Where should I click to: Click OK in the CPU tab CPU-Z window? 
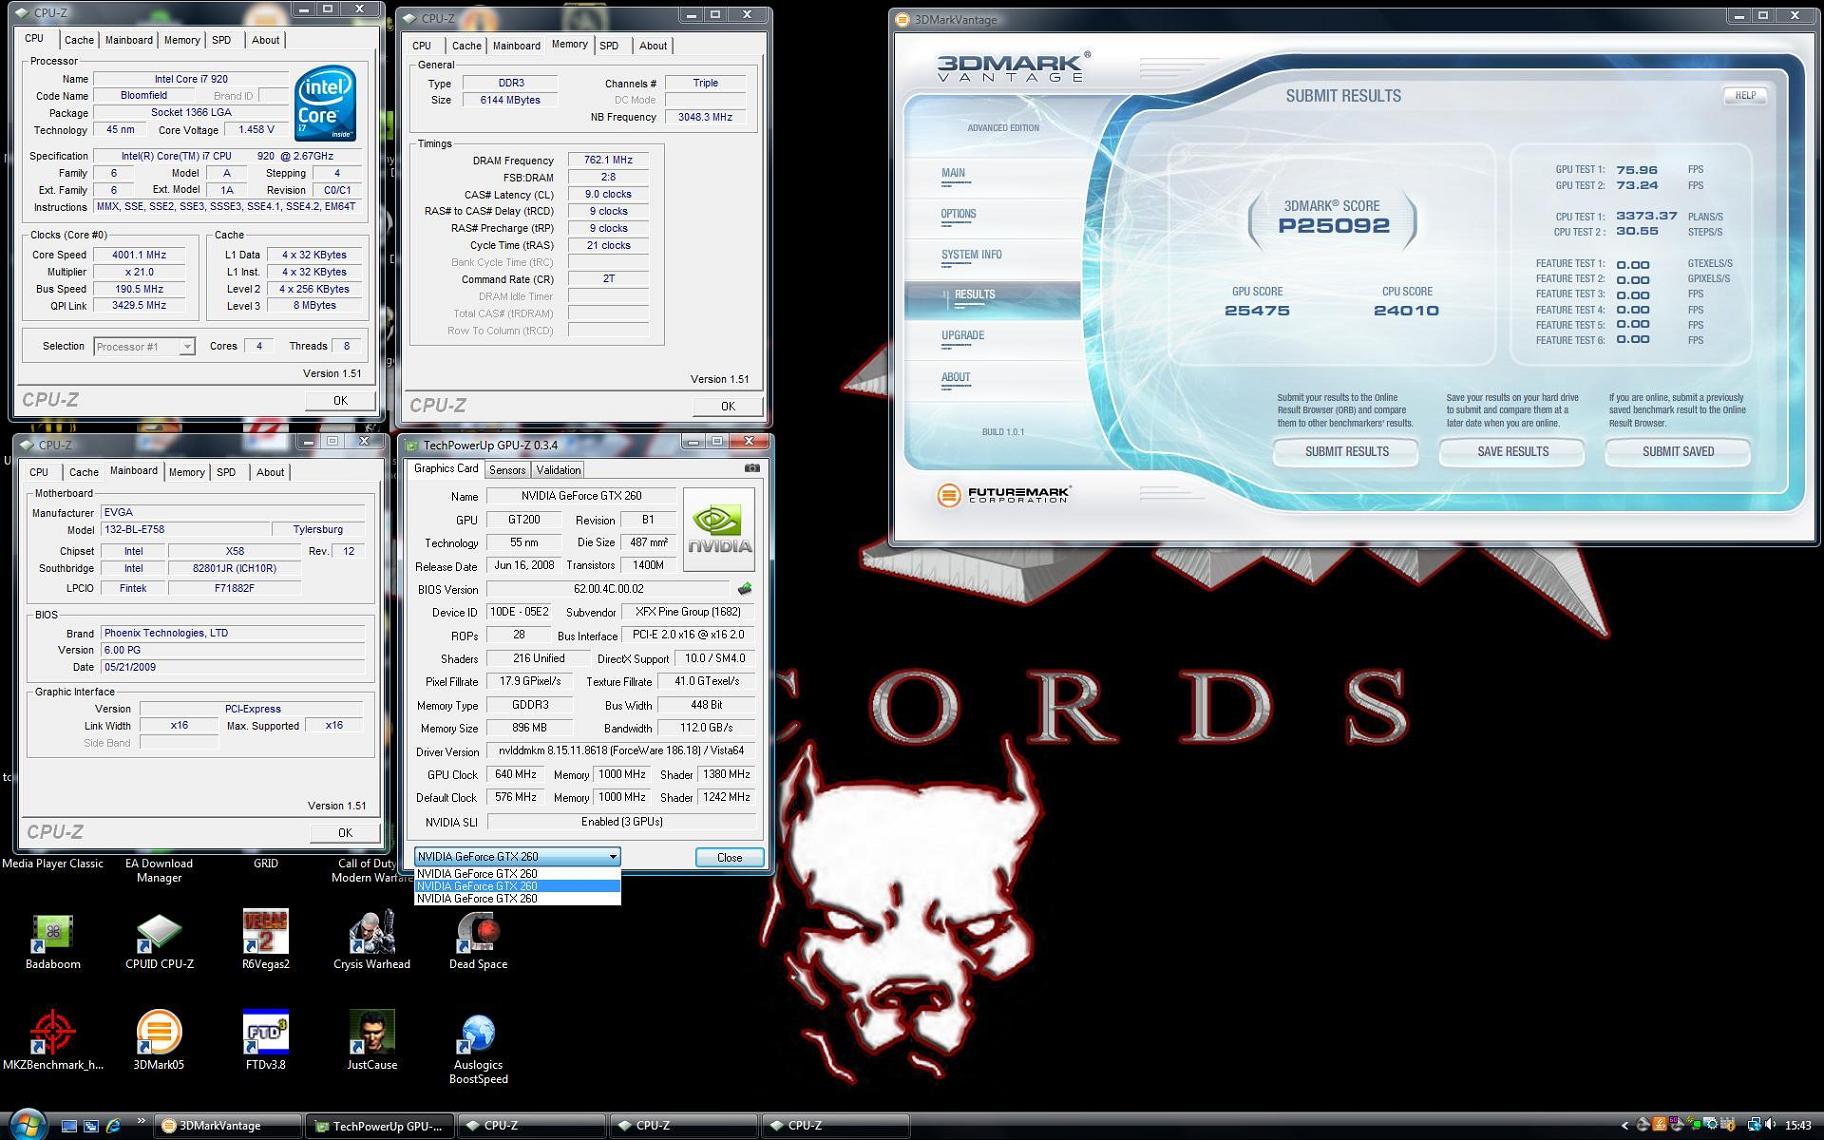pyautogui.click(x=340, y=400)
